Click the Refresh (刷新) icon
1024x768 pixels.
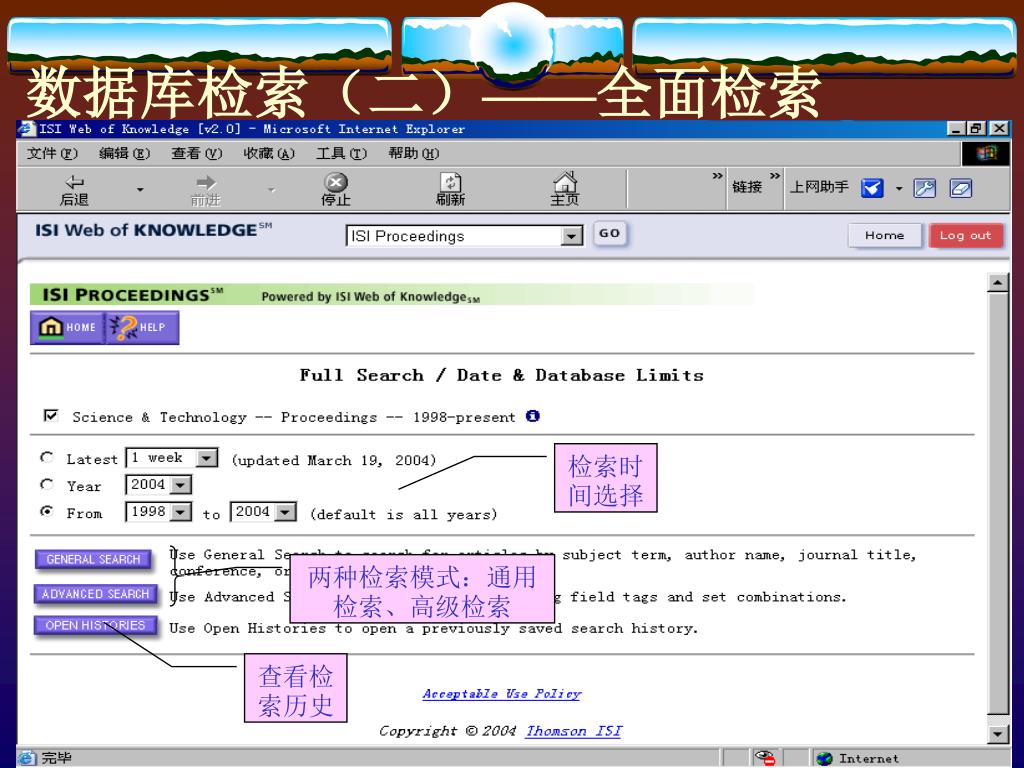(451, 182)
